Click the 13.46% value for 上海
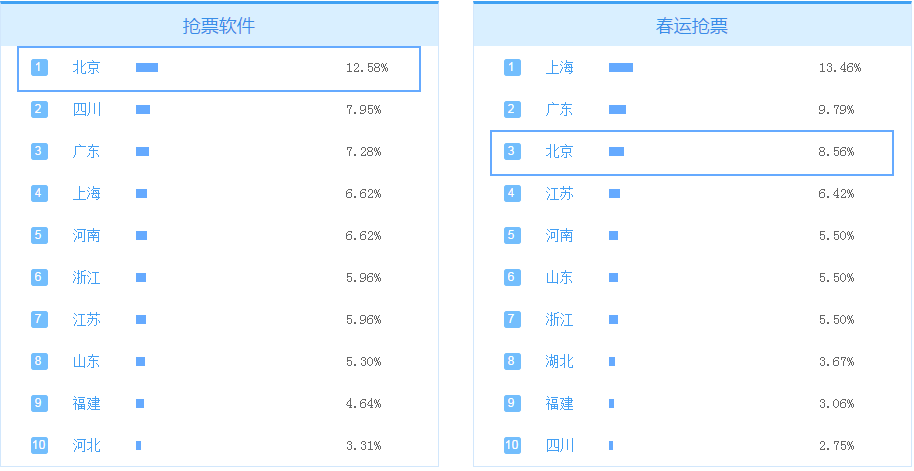Viewport: 914px width, 471px height. click(x=839, y=68)
